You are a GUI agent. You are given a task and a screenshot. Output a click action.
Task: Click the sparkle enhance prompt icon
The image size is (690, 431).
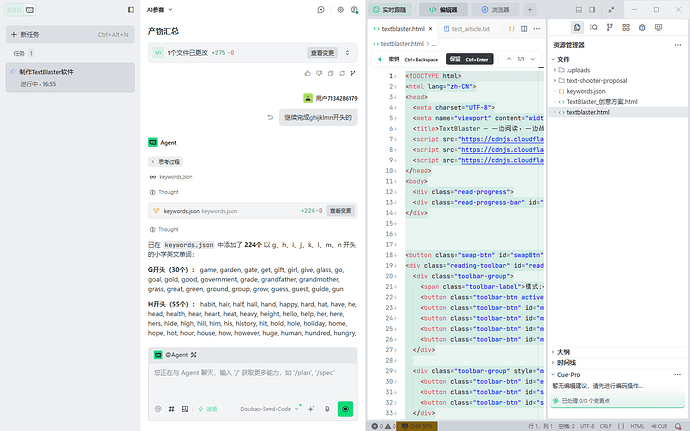click(311, 409)
